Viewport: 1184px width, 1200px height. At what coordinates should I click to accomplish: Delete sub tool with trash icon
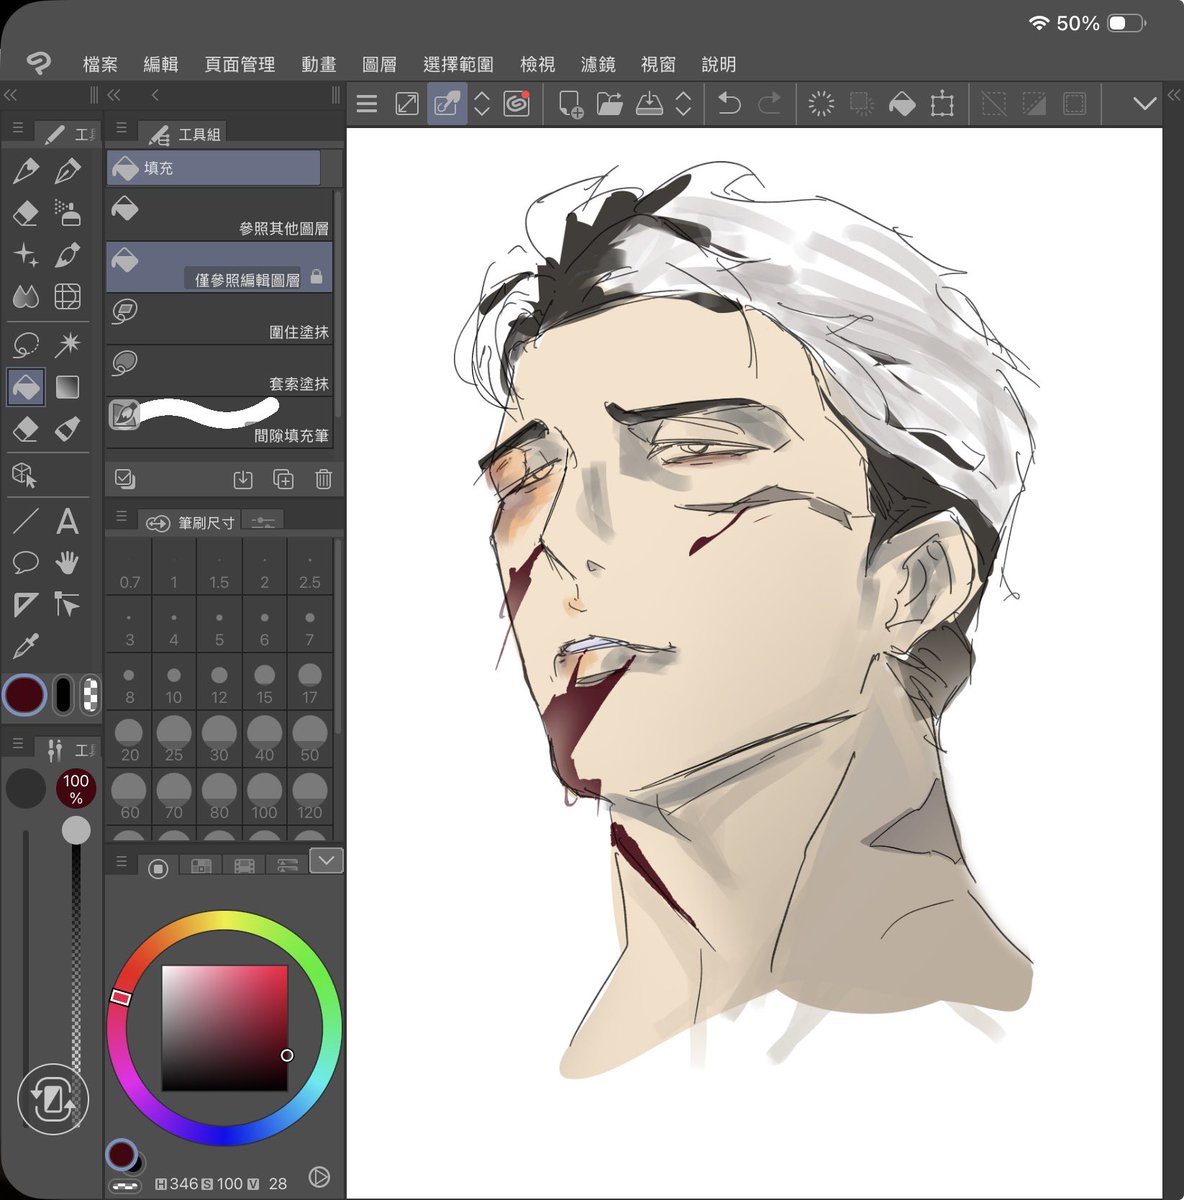tap(323, 479)
